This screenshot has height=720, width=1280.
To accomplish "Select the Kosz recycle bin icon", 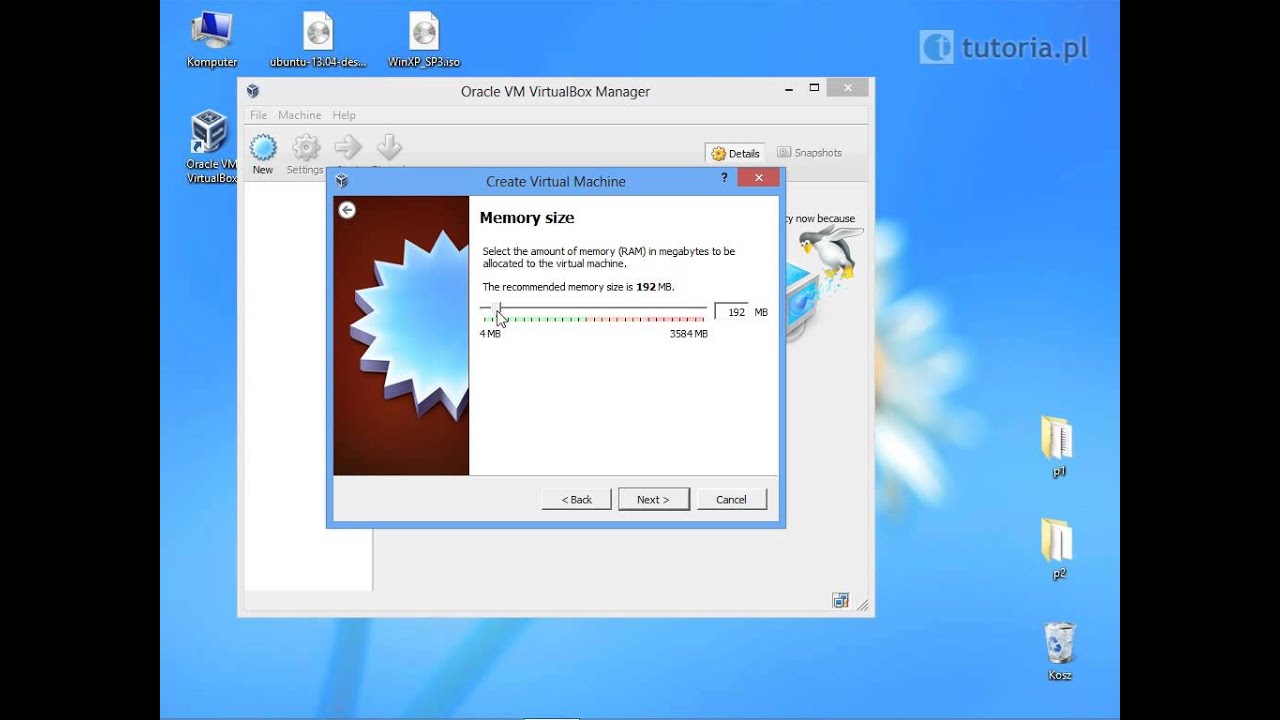I will (1059, 651).
